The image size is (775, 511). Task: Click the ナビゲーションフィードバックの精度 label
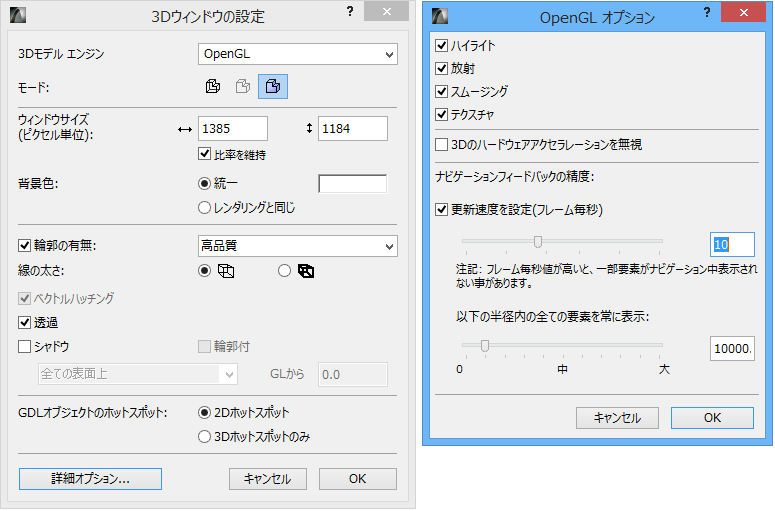[515, 176]
